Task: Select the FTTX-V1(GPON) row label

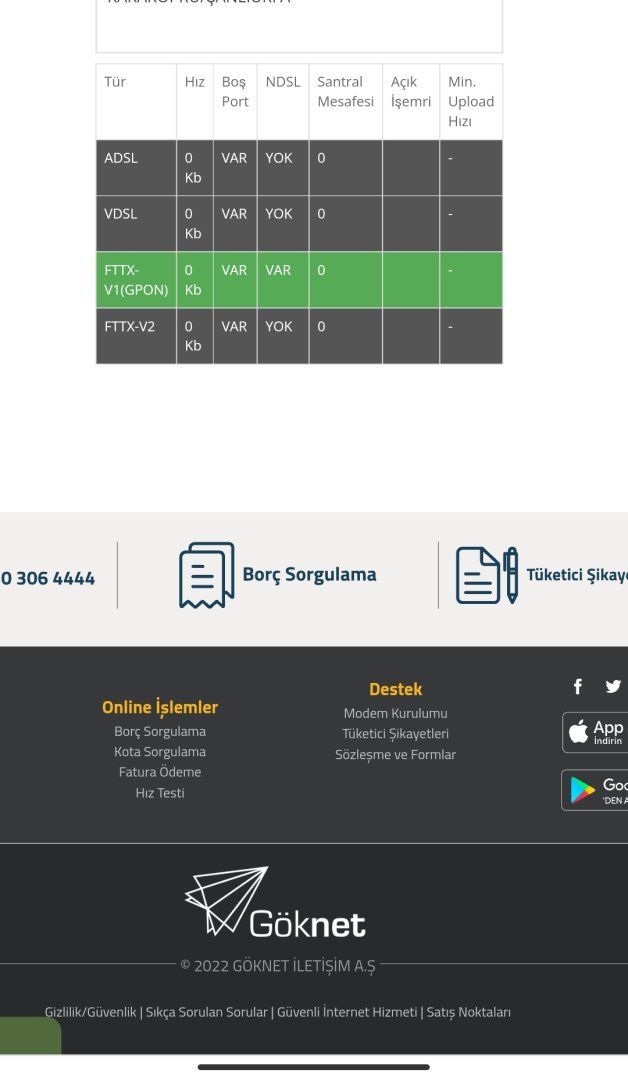Action: 136,280
